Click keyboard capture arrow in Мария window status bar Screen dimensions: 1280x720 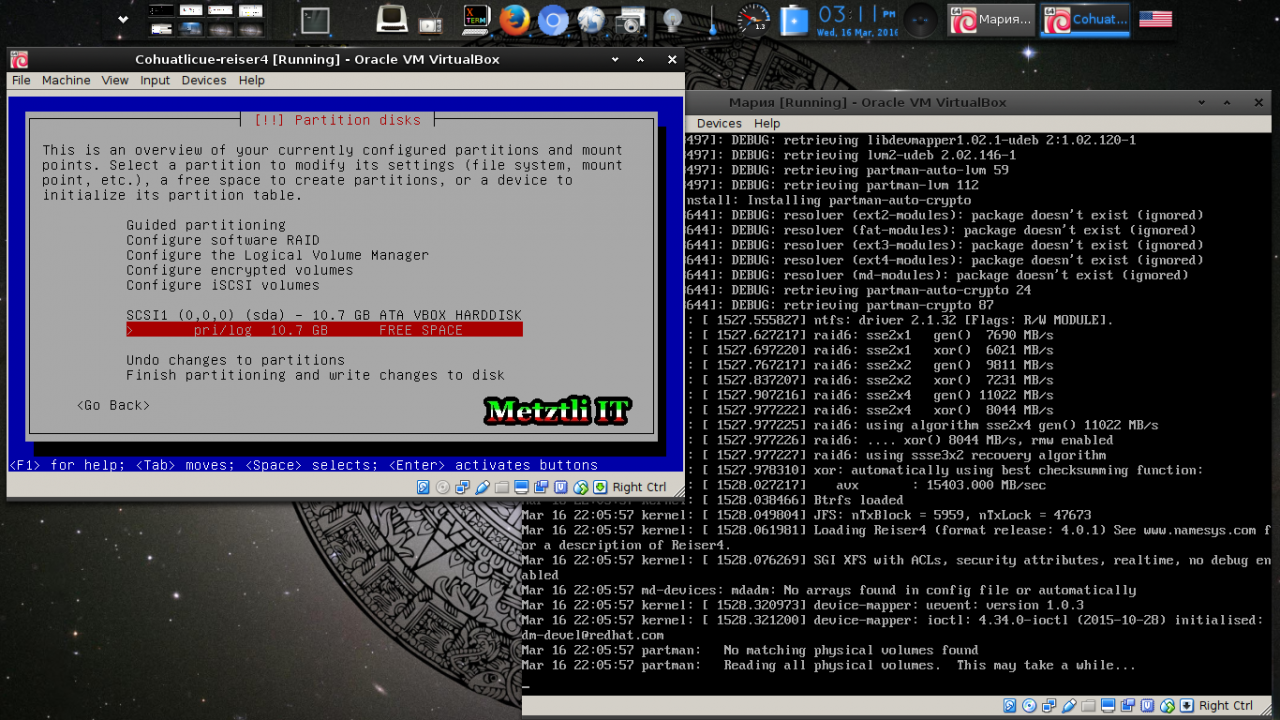1187,705
